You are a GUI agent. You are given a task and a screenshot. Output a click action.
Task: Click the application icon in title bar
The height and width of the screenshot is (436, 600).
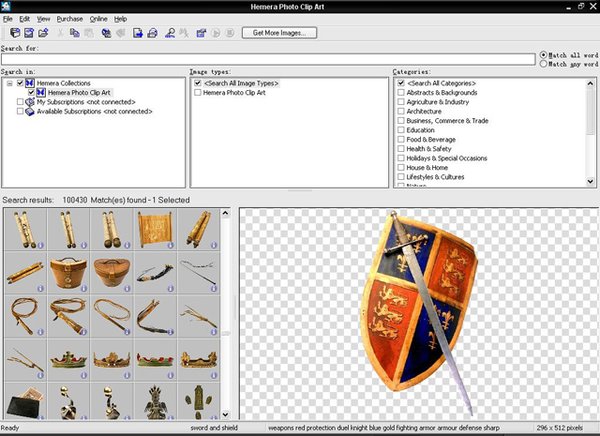tap(5, 6)
